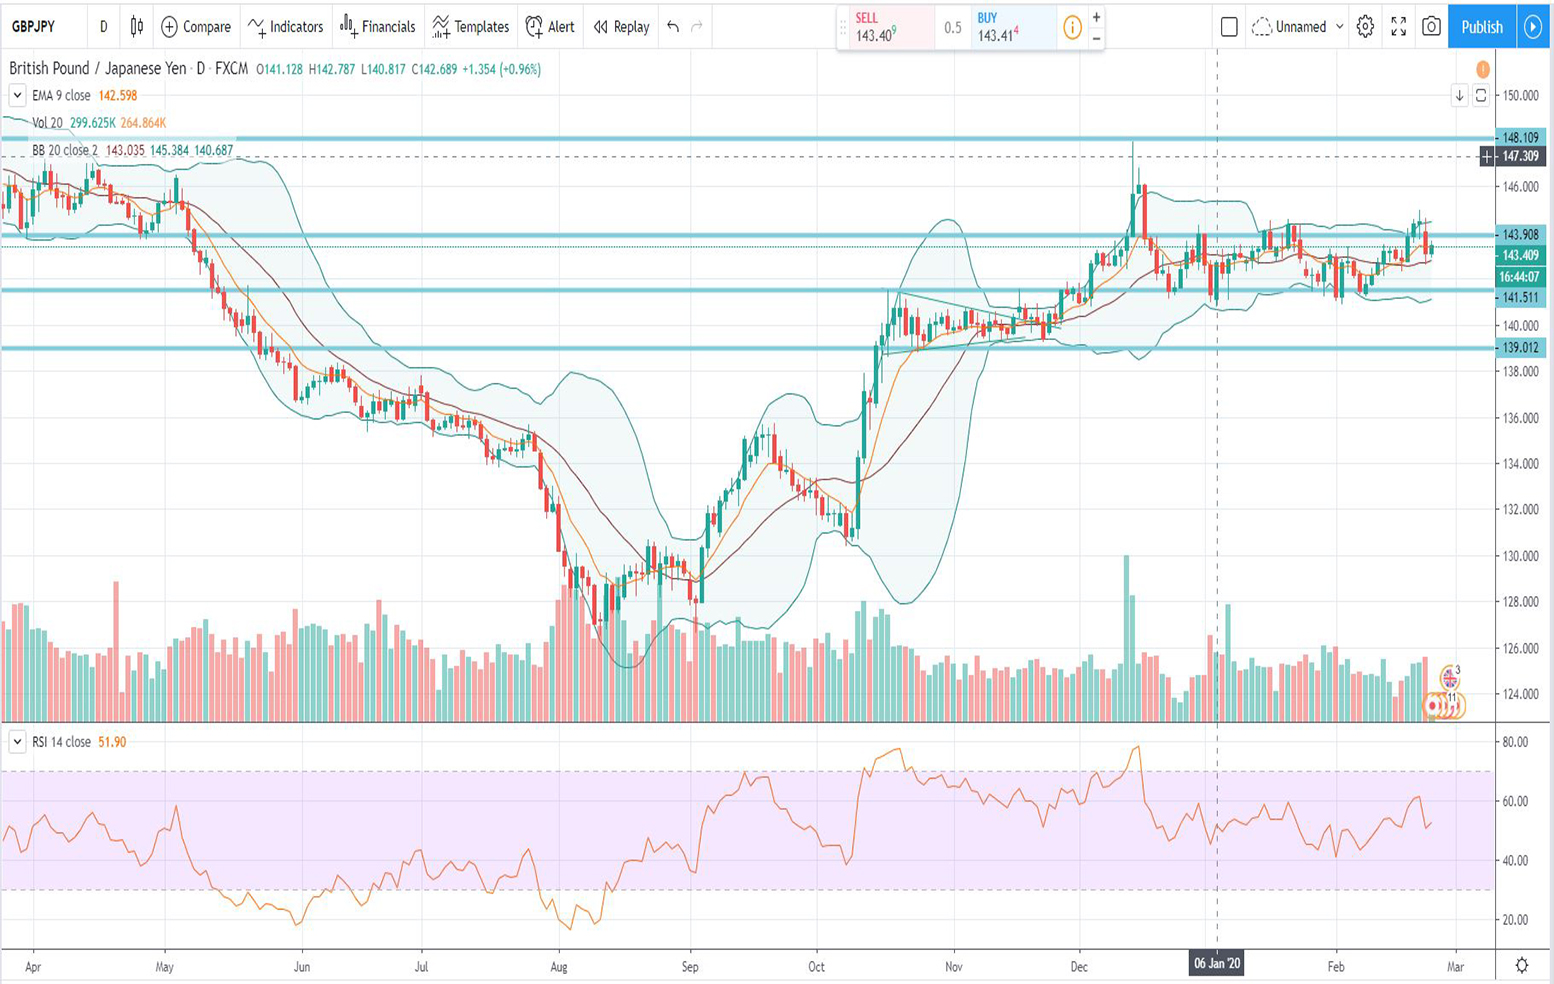Click the blue Publish button
The image size is (1554, 984).
click(x=1481, y=27)
